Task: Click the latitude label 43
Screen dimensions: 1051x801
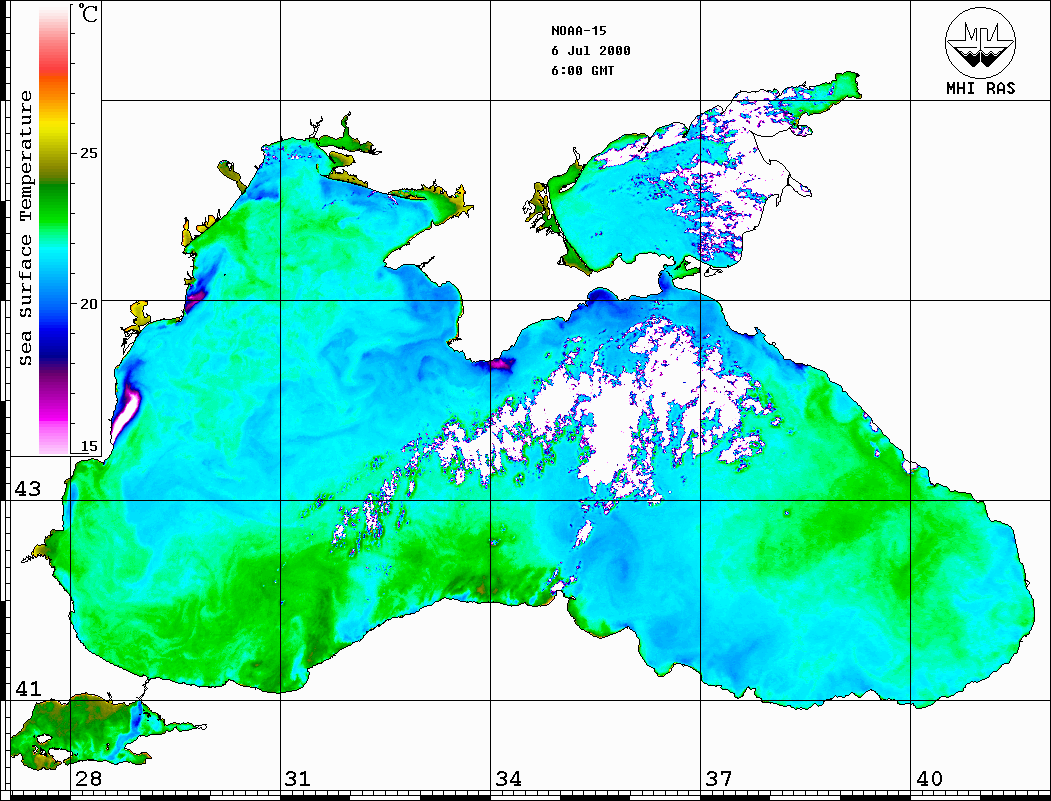Action: pyautogui.click(x=27, y=489)
